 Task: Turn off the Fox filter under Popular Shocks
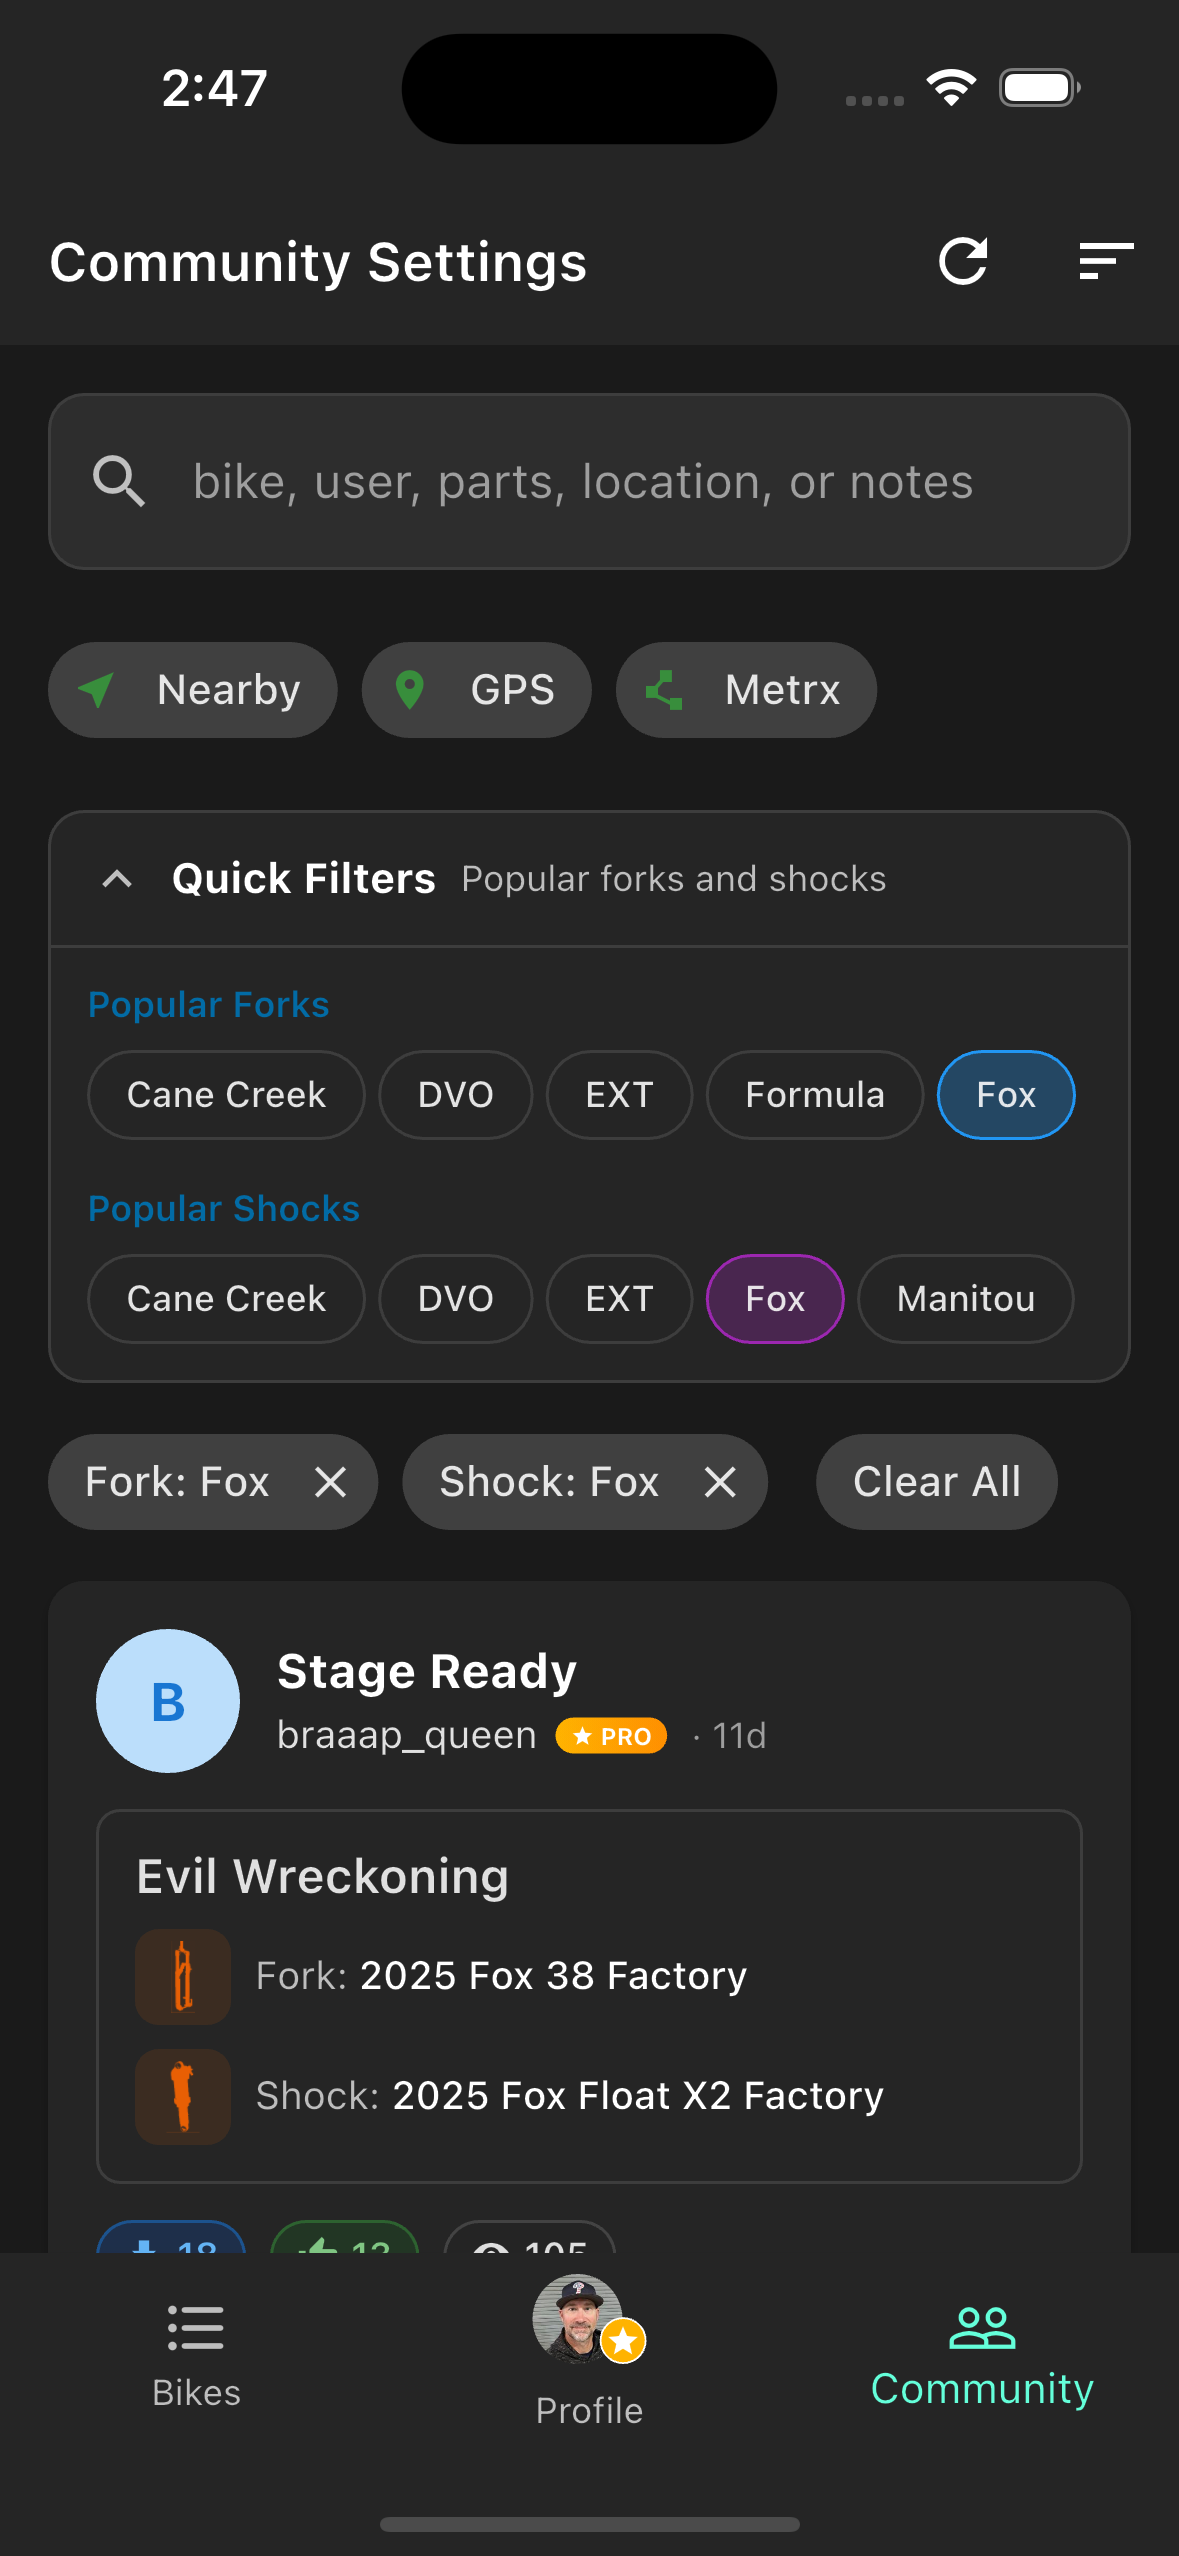point(774,1298)
